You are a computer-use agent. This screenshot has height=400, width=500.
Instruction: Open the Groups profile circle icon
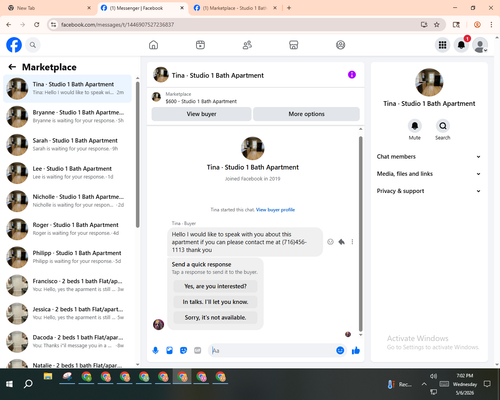tap(340, 45)
